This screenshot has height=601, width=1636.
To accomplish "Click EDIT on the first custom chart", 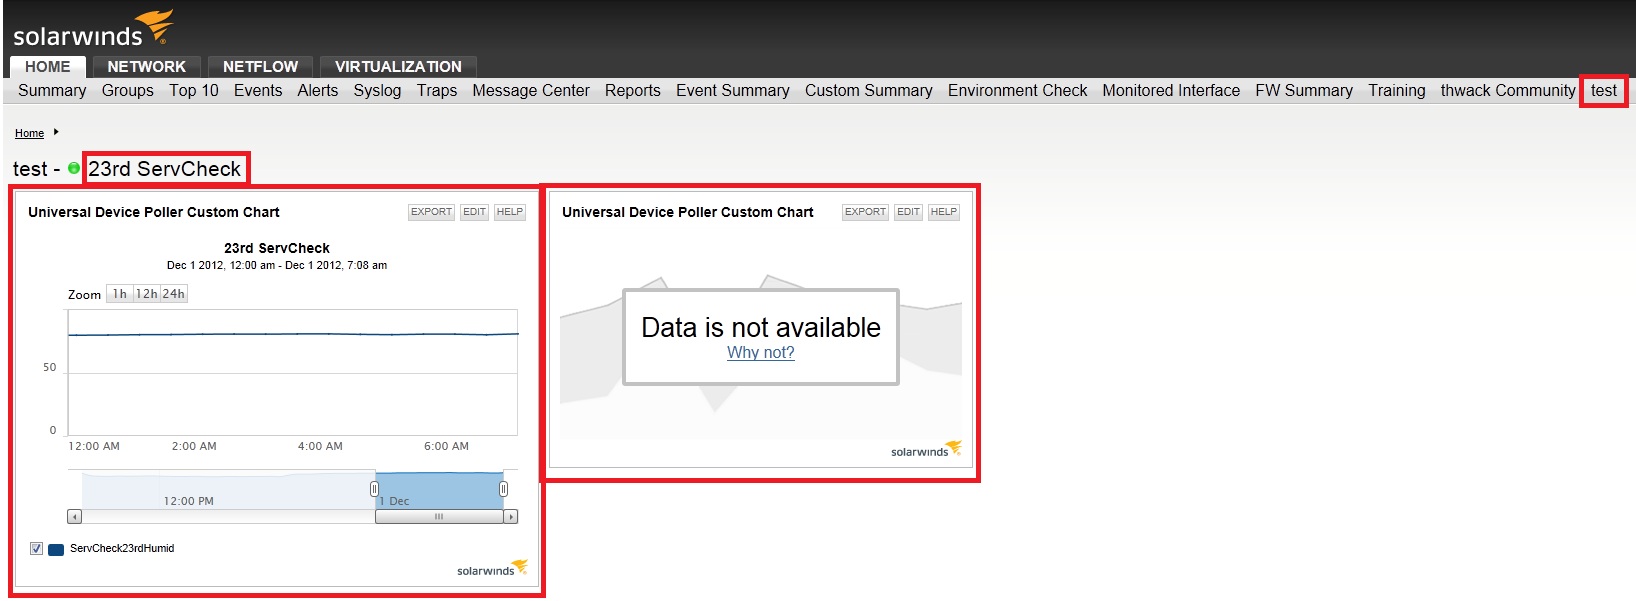I will [474, 212].
